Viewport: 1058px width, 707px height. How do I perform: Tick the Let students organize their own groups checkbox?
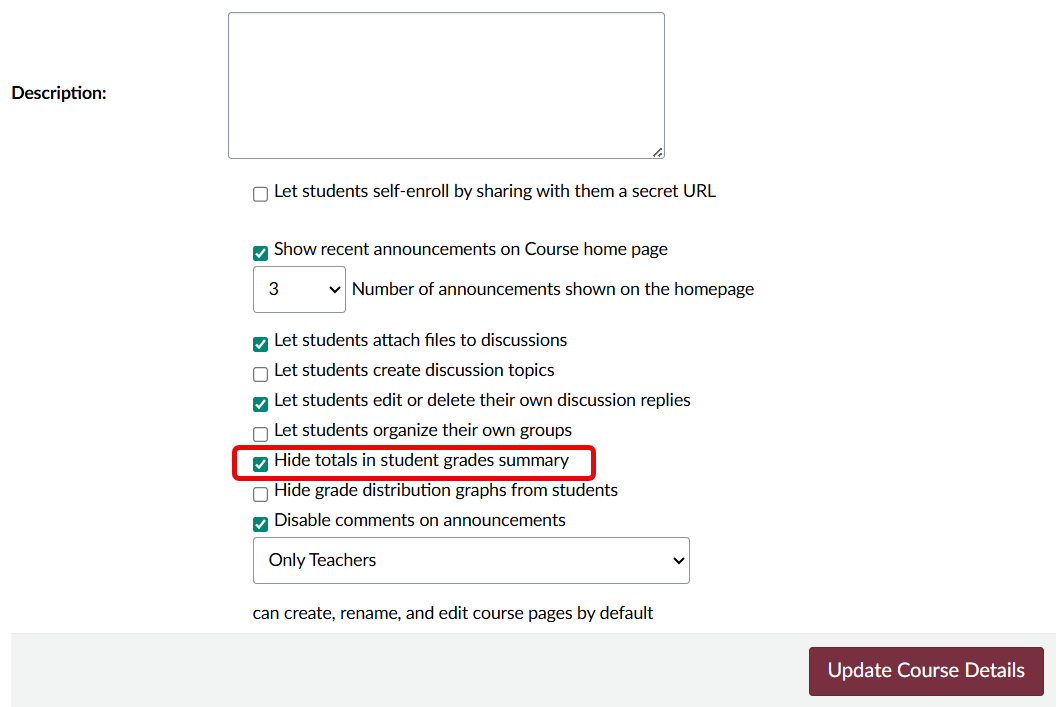tap(260, 434)
